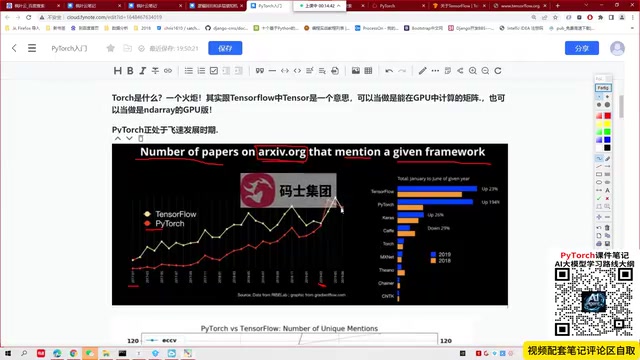Redo the last edit in the editor toolbar
Image resolution: width=640 pixels, height=360 pixels.
click(402, 71)
